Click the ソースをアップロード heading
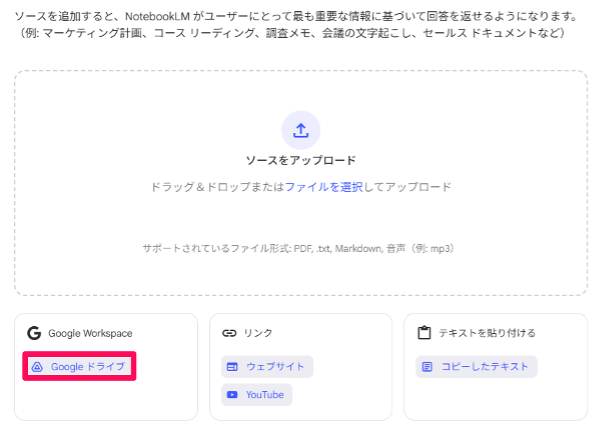Viewport: 604px width, 436px height. click(x=301, y=160)
